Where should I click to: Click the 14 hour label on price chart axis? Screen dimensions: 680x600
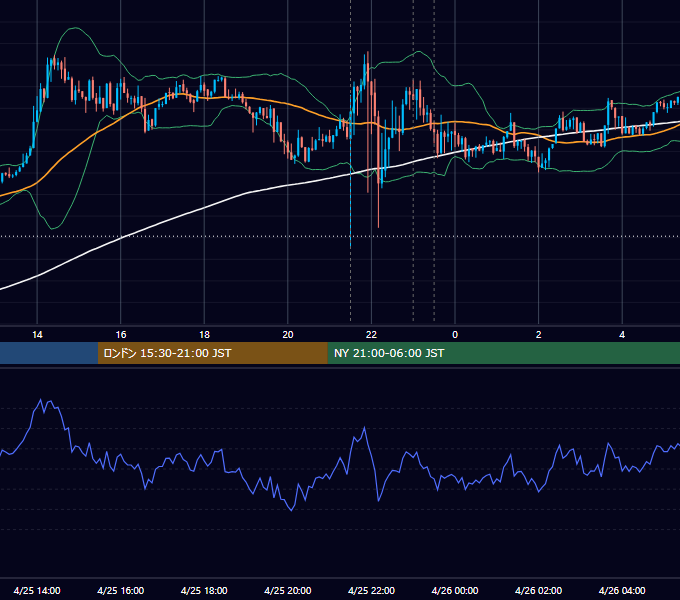click(x=37, y=335)
